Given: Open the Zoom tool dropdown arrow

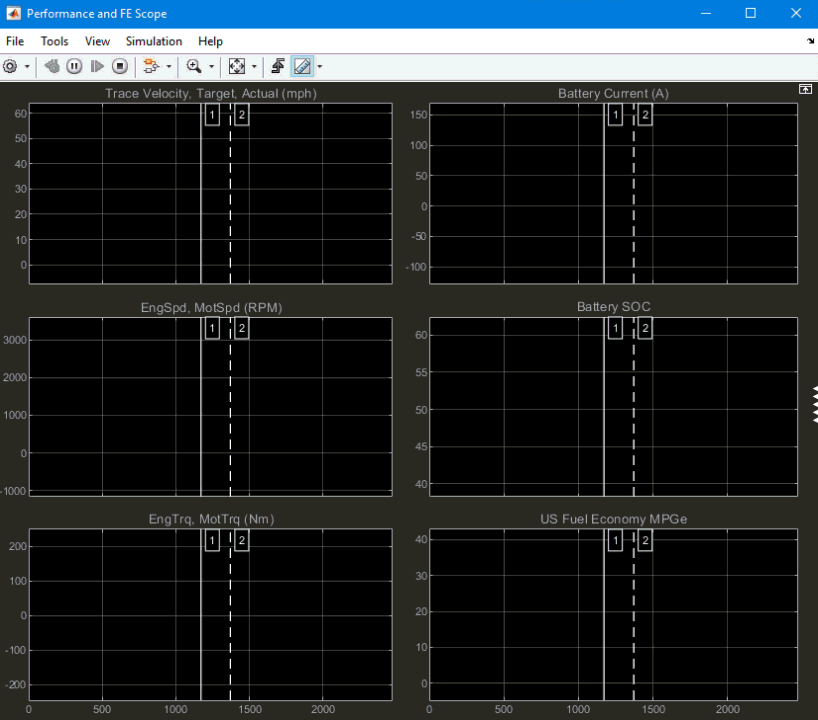Looking at the screenshot, I should pos(211,67).
